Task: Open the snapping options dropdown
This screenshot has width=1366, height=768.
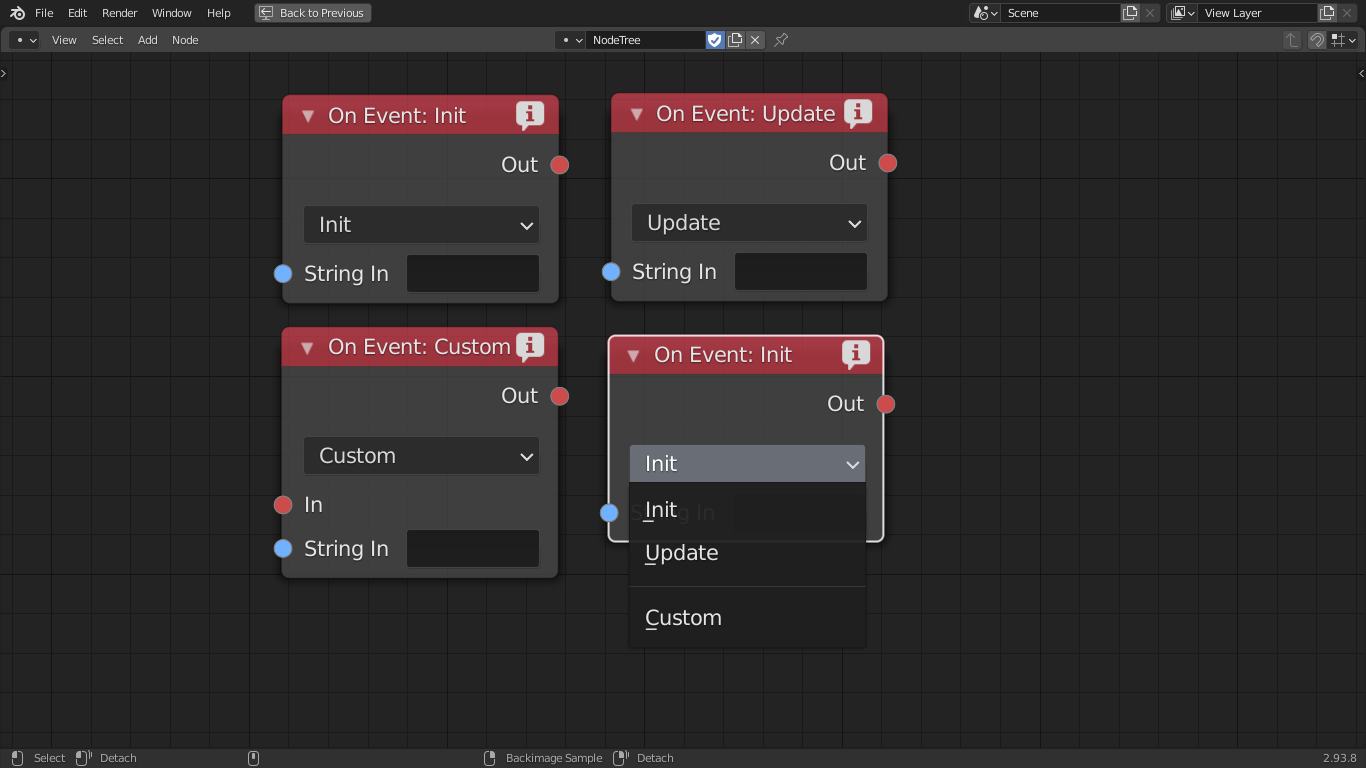Action: pyautogui.click(x=1344, y=40)
